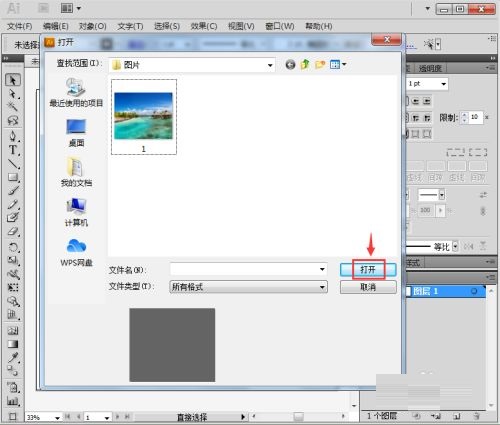Viewport: 500px width, 425px height.
Task: Select the Direct Selection tool
Action: (13, 94)
